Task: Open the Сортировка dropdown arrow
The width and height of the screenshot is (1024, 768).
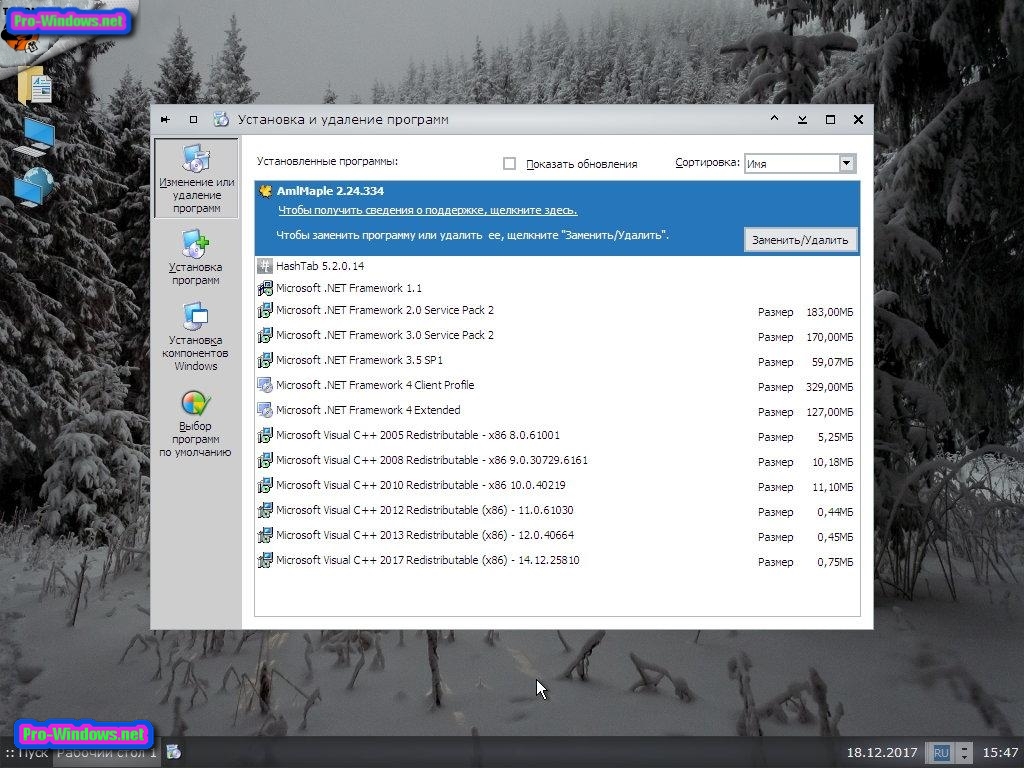Action: point(846,163)
